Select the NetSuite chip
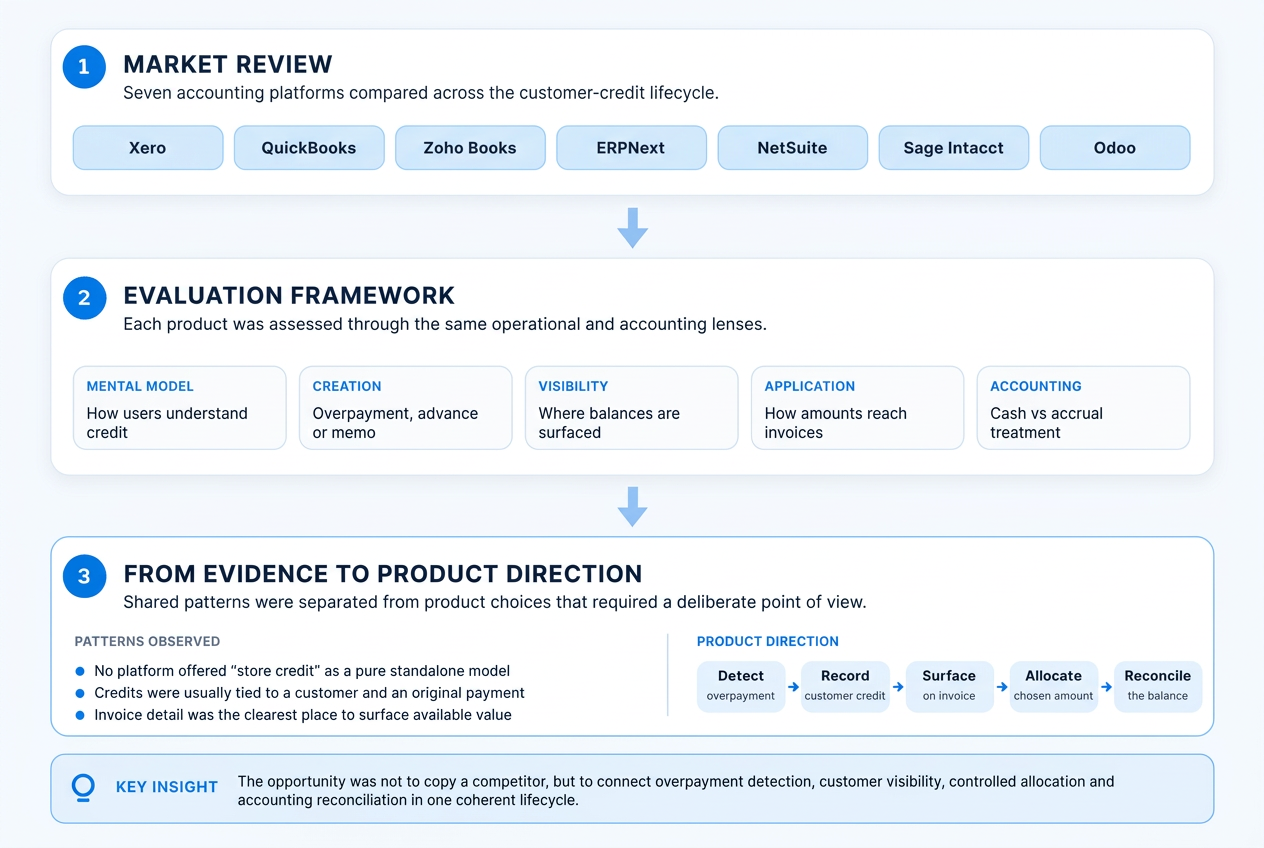1264x848 pixels. [x=793, y=147]
